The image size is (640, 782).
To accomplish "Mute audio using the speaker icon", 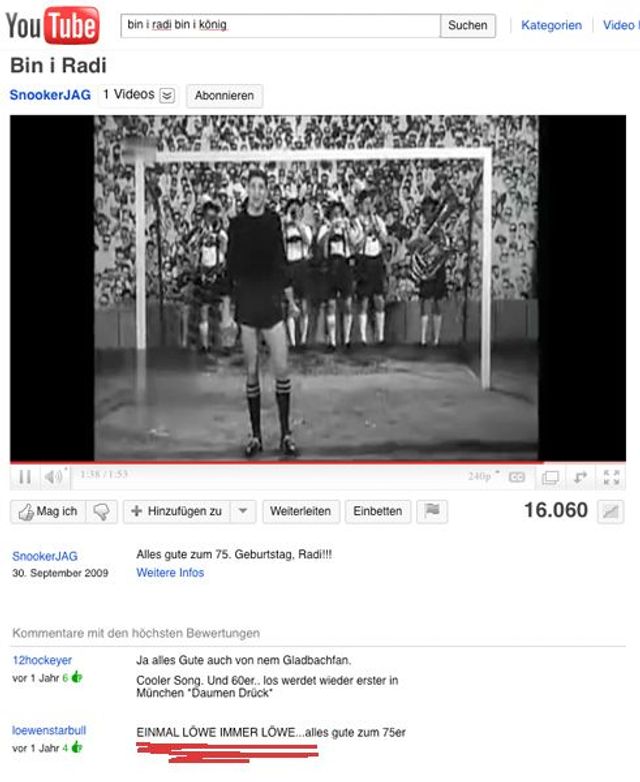I will [x=53, y=477].
